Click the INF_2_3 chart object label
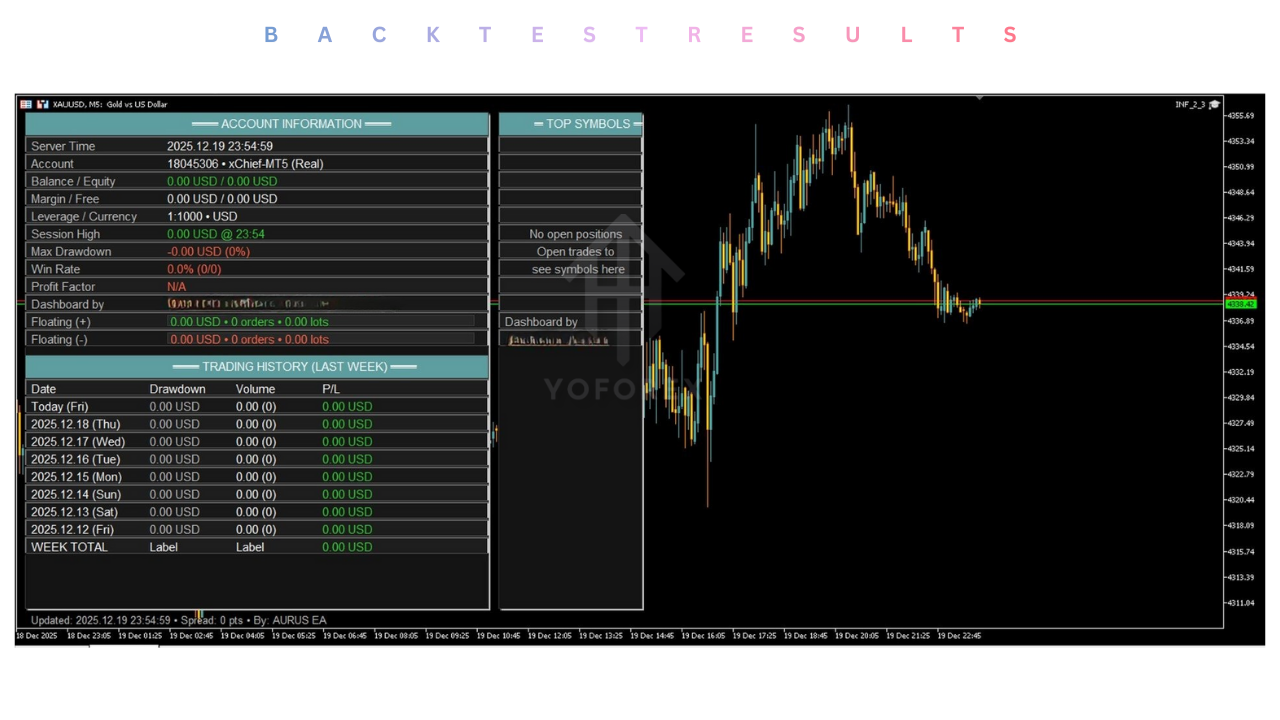1280x720 pixels. pyautogui.click(x=1190, y=104)
